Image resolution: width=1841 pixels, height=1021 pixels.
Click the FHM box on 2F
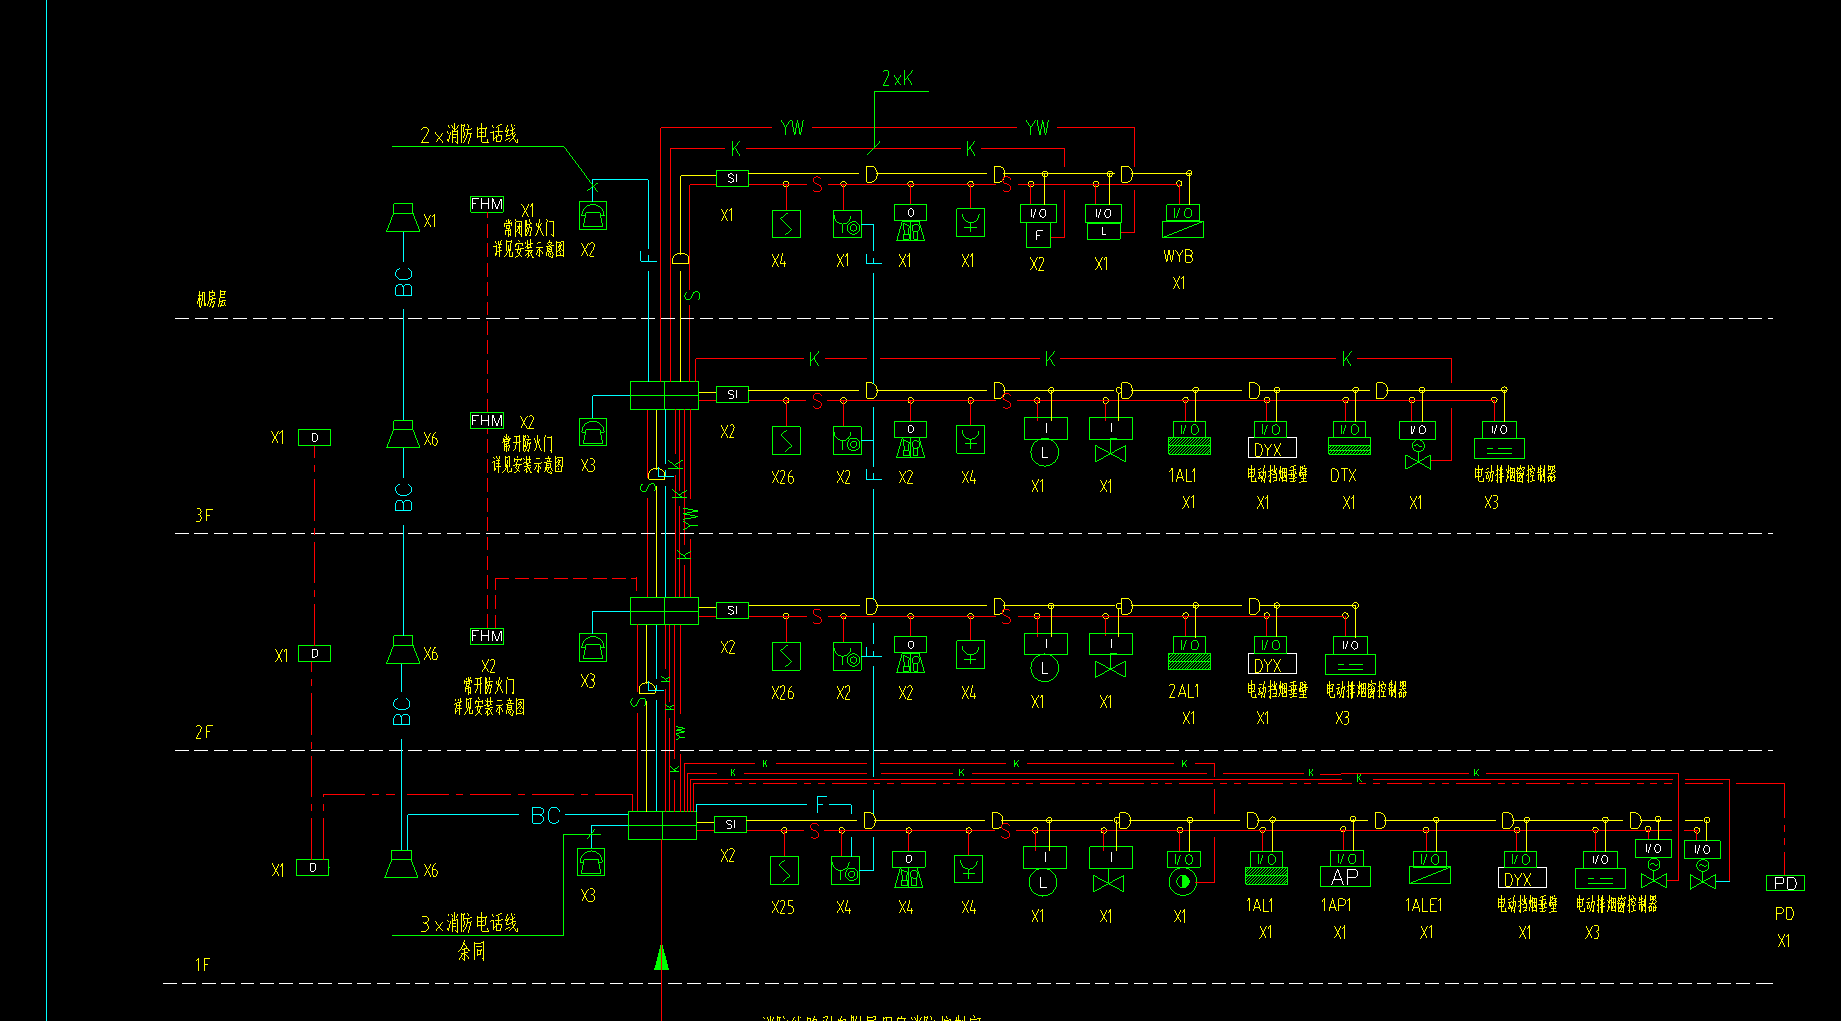[487, 636]
